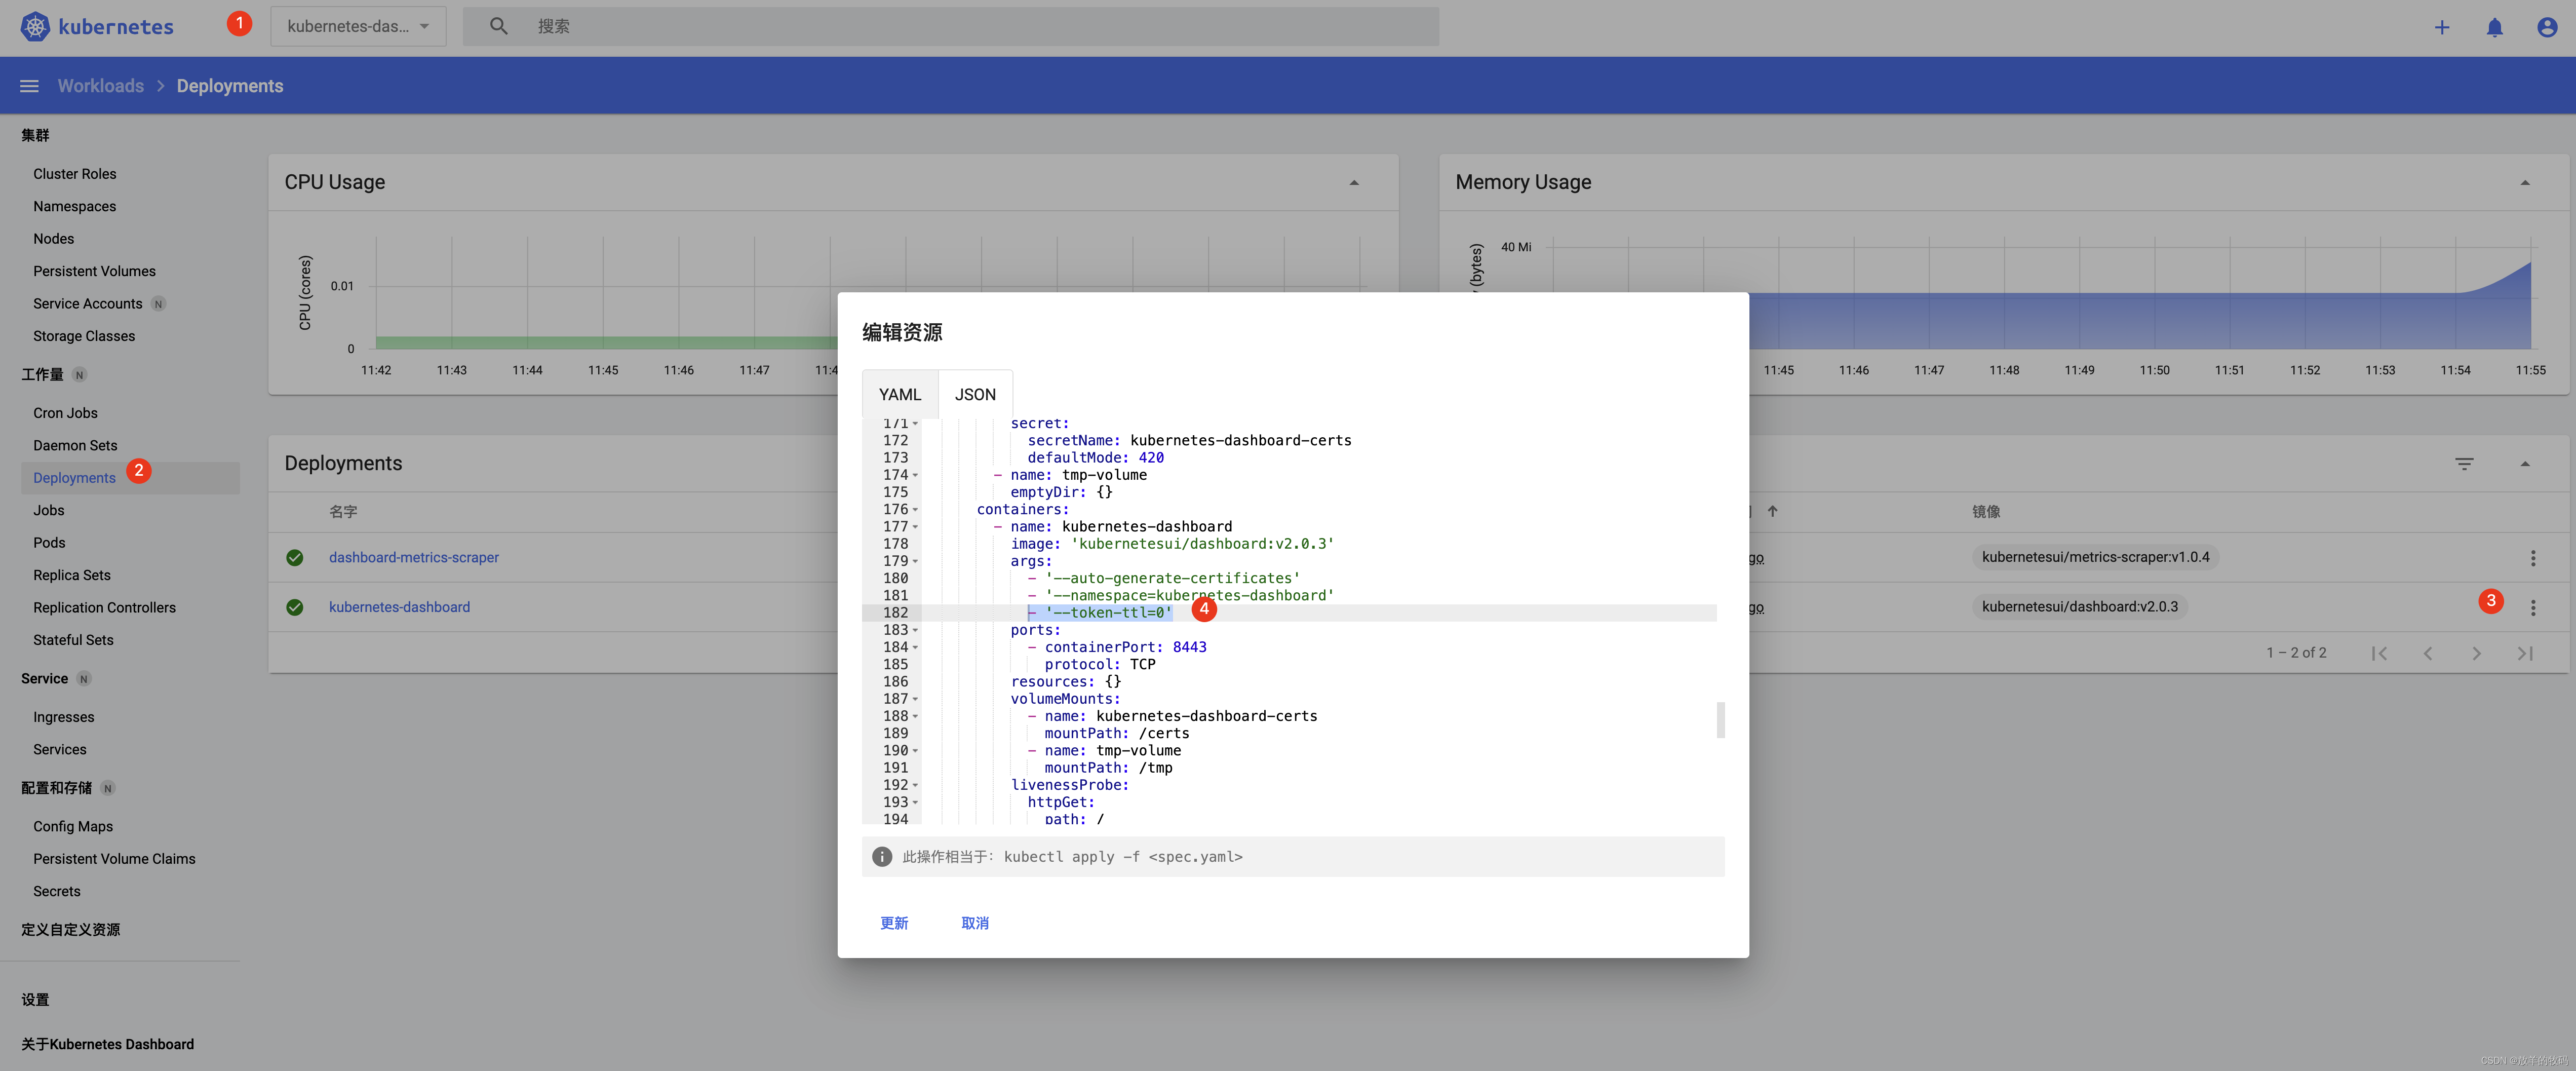The height and width of the screenshot is (1071, 2576).
Task: Open actions menu for kubernetes-dashboard row
Action: tap(2532, 607)
